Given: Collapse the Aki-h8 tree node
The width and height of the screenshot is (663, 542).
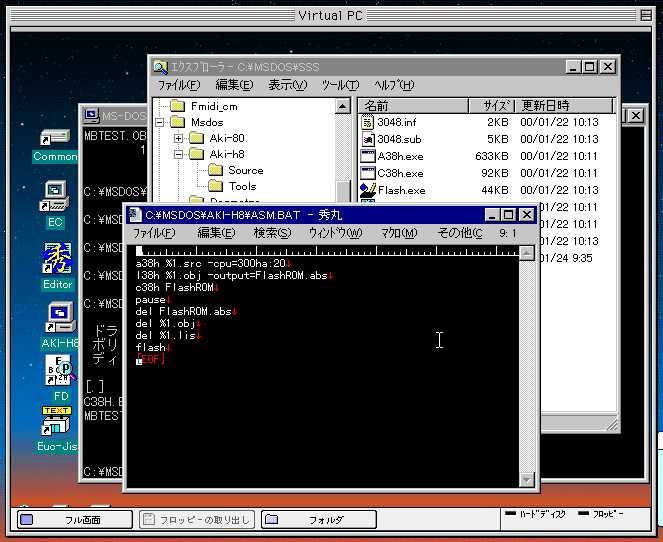Looking at the screenshot, I should 178,154.
